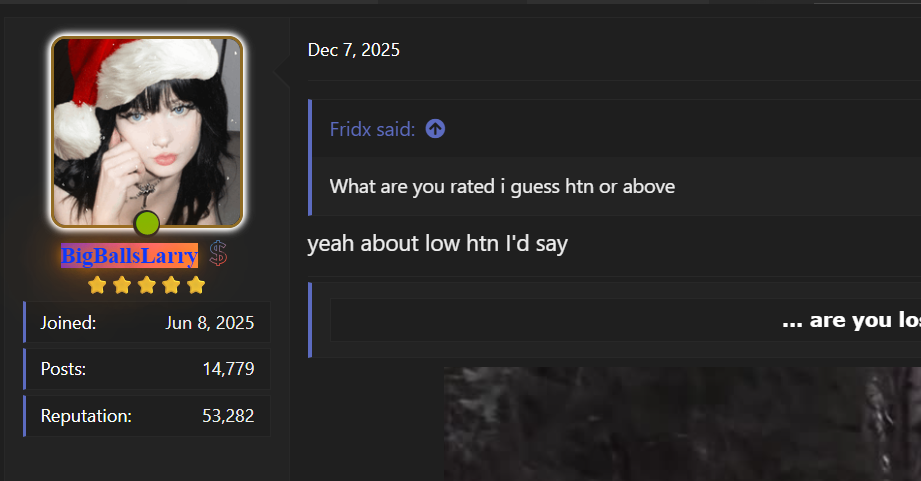The height and width of the screenshot is (481, 921).
Task: Click the Joined Jun 8, 2025 row
Action: click(x=147, y=322)
